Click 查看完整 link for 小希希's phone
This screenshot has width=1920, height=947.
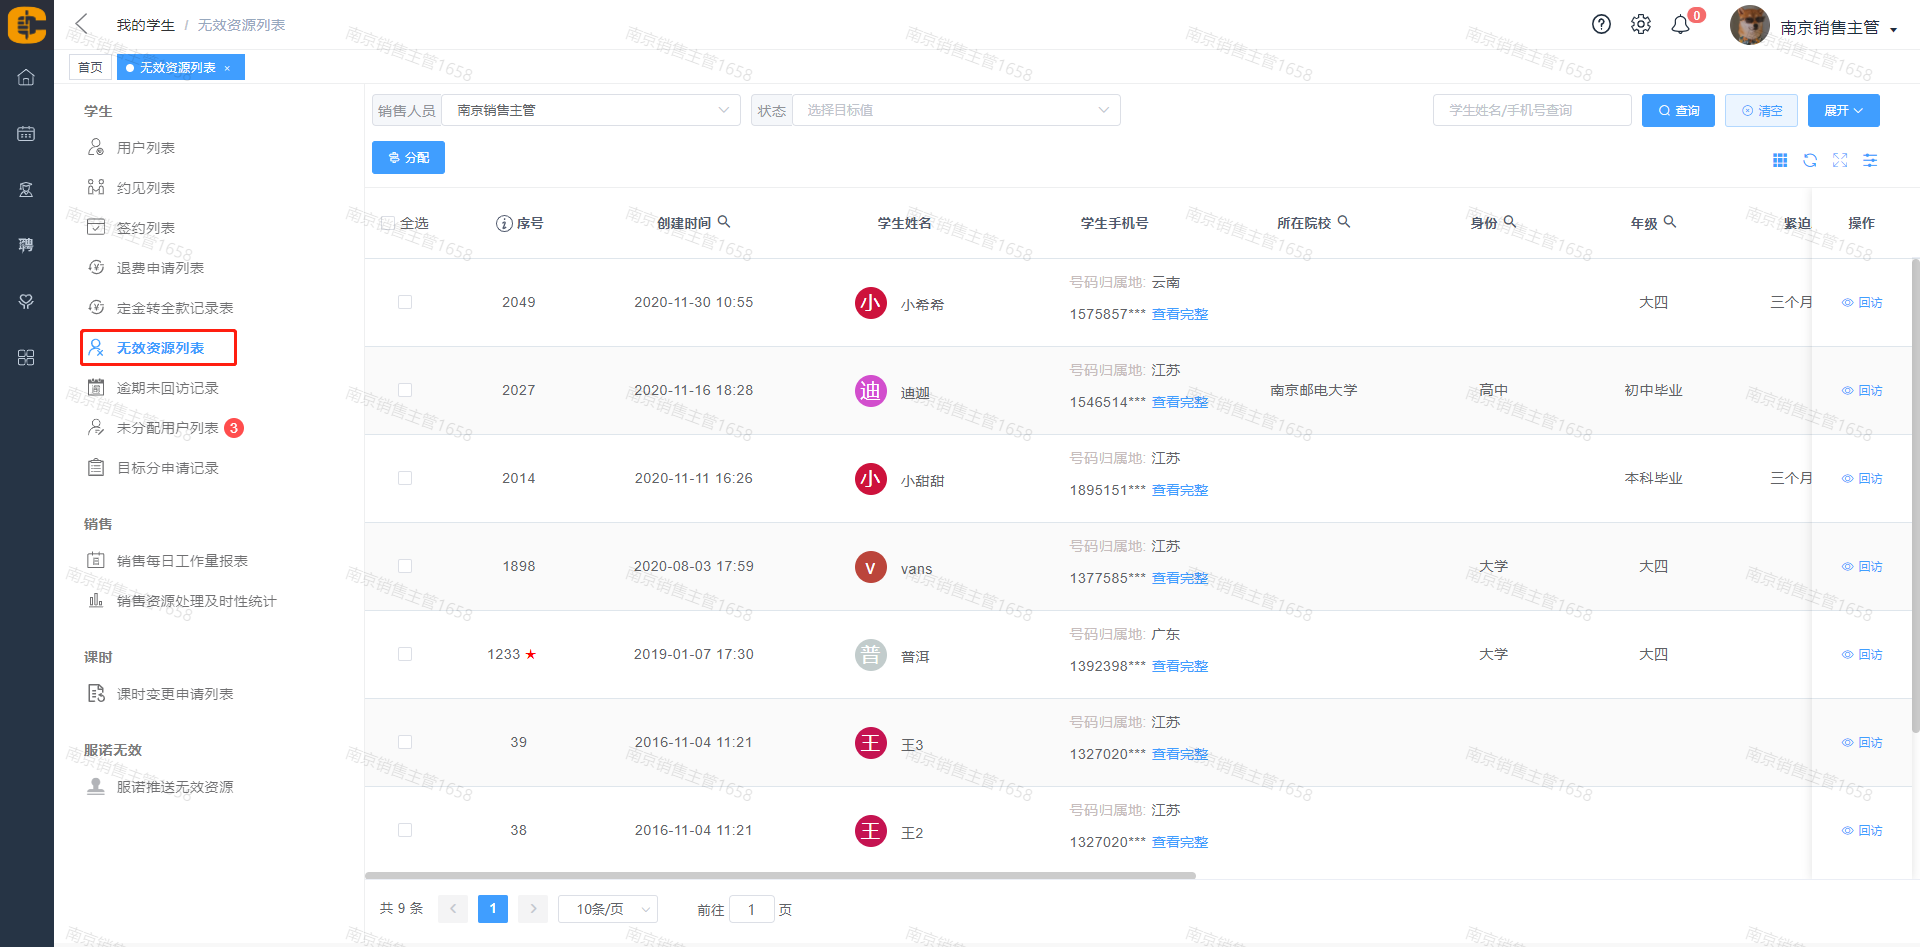tap(1179, 314)
